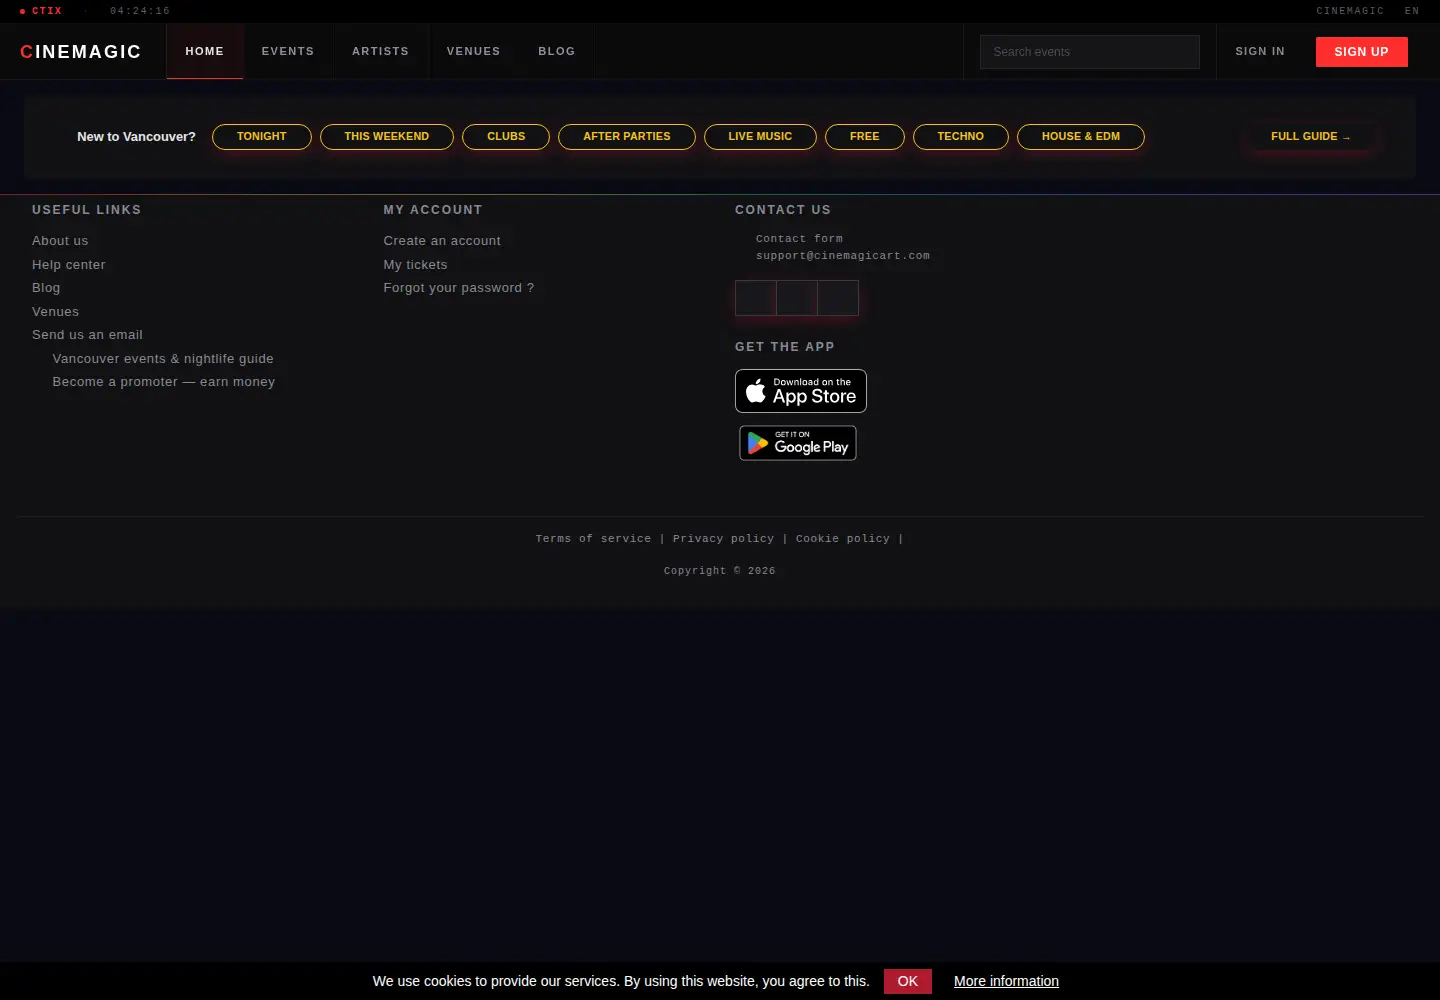Viewport: 1440px width, 1000px height.
Task: Filter events by TONIGHT pill
Action: pyautogui.click(x=262, y=137)
